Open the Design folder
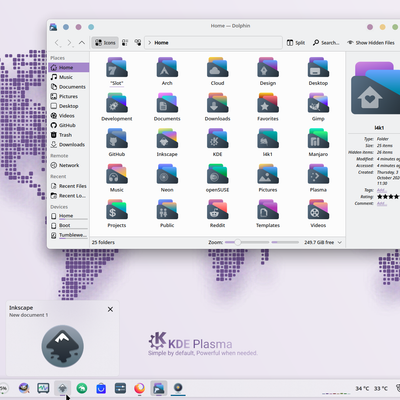 point(268,68)
